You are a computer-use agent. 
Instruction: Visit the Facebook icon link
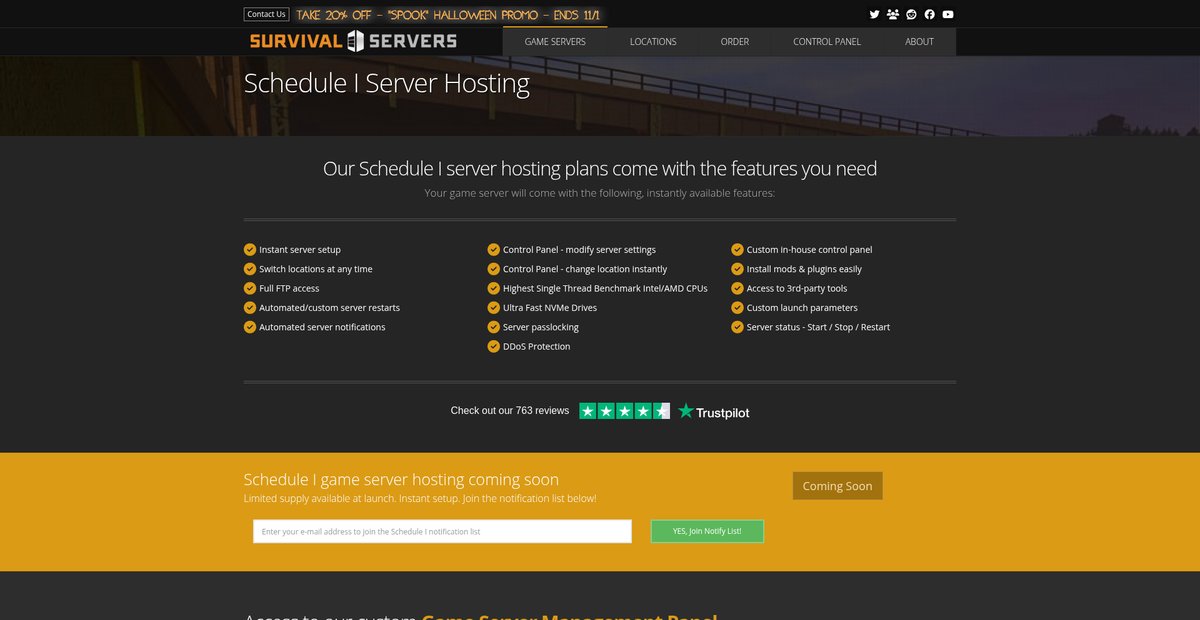(930, 14)
